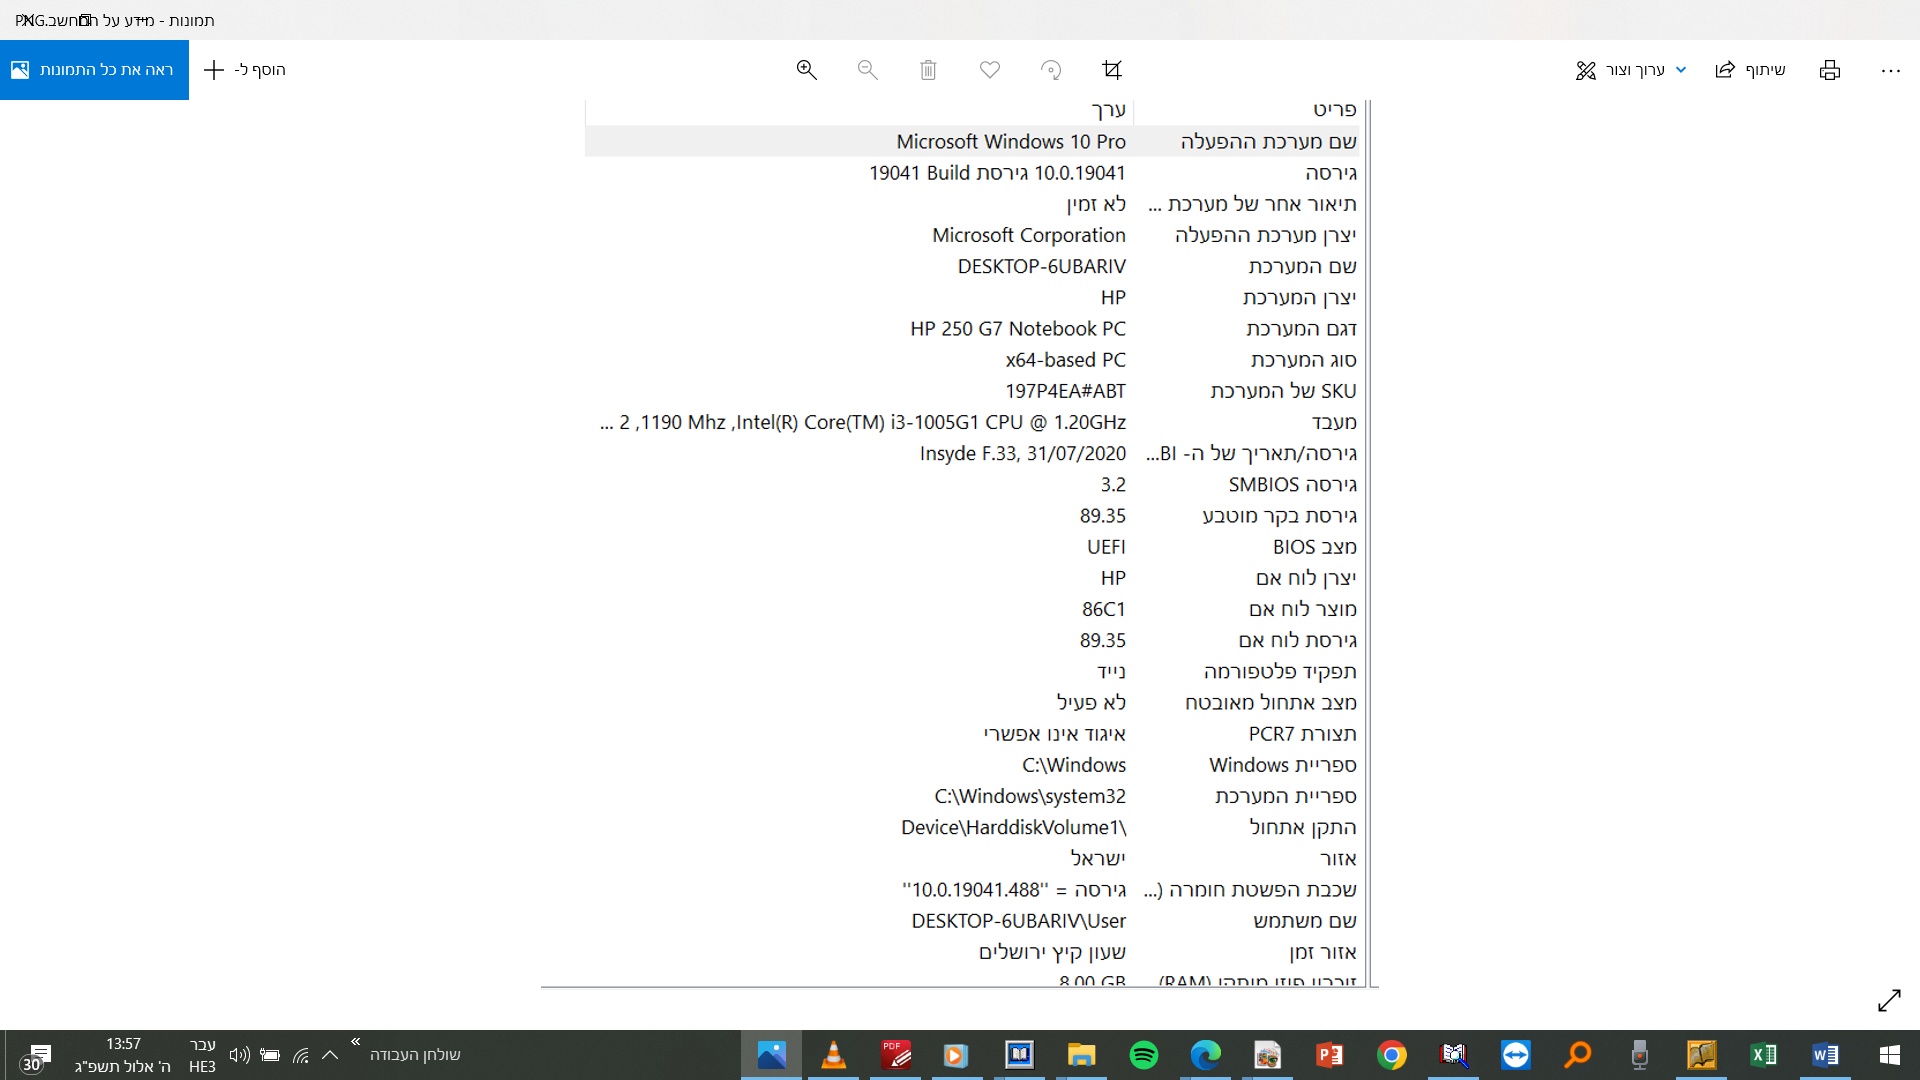Open TeamViewer from the taskbar
Image resolution: width=1920 pixels, height=1080 pixels.
coord(1515,1055)
